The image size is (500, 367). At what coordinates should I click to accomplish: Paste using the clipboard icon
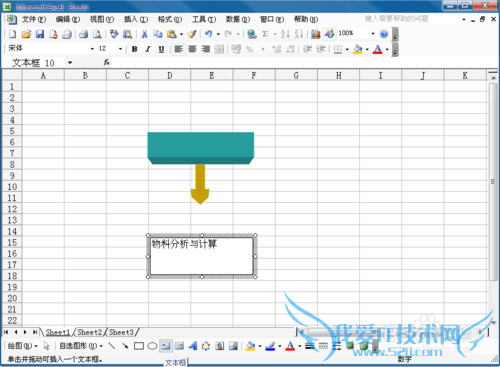172,34
